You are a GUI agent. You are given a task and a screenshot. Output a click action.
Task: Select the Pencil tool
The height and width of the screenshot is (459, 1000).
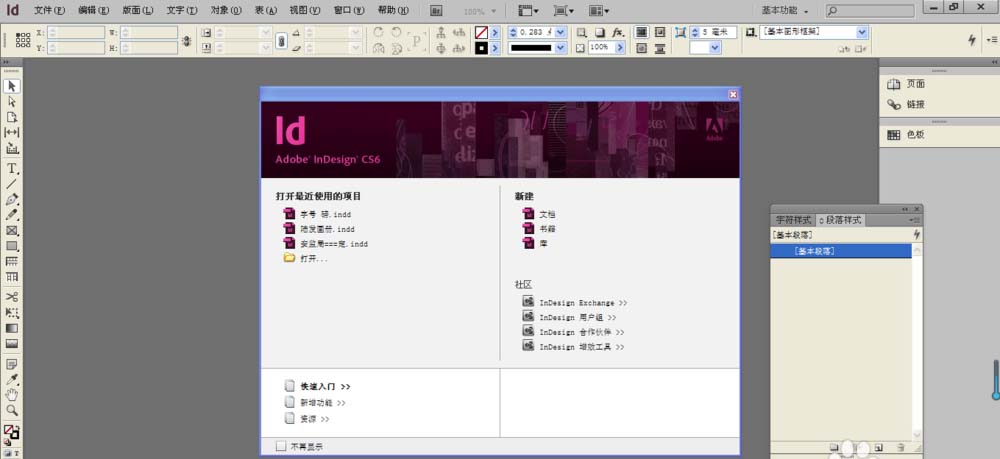[x=11, y=215]
